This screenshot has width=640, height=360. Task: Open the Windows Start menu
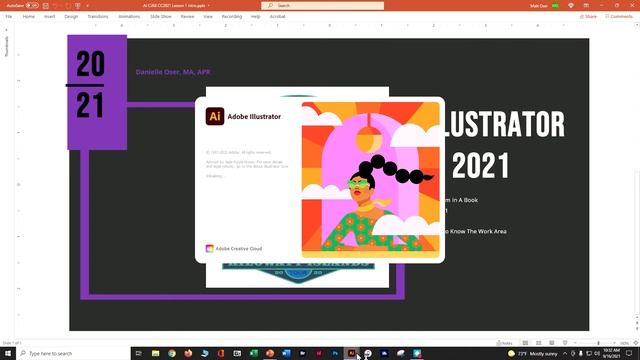tap(8, 353)
